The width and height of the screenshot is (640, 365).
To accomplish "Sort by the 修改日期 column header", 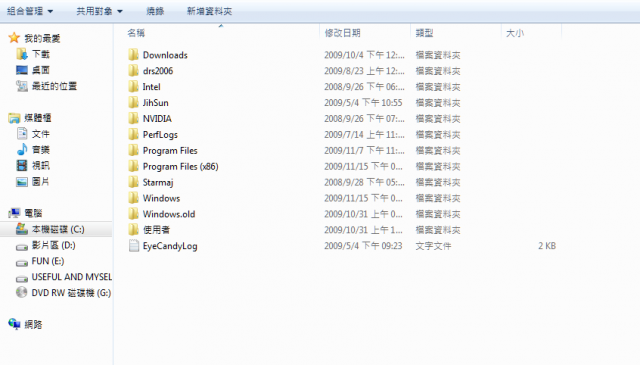I will tap(342, 33).
